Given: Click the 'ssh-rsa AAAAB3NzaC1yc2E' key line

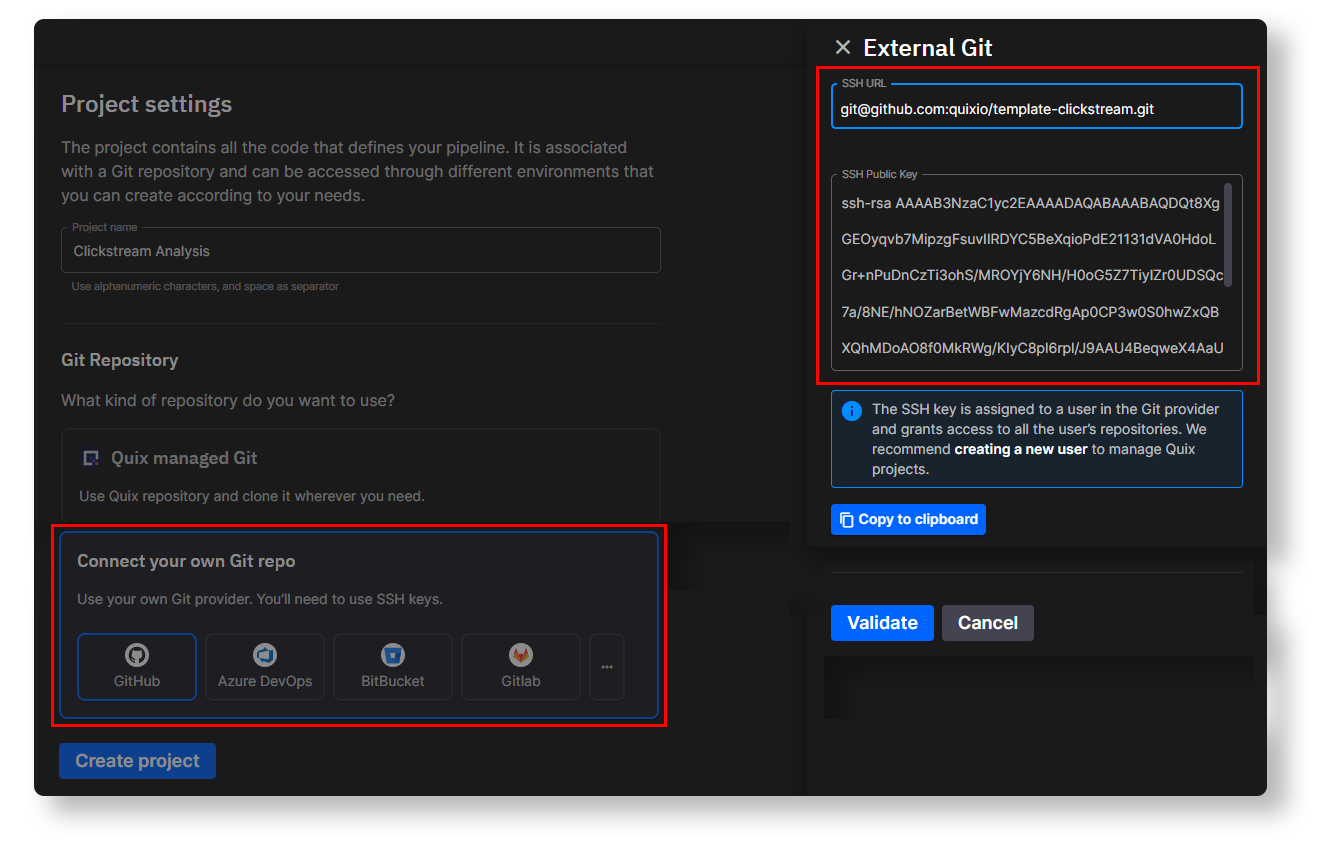Looking at the screenshot, I should [1031, 203].
